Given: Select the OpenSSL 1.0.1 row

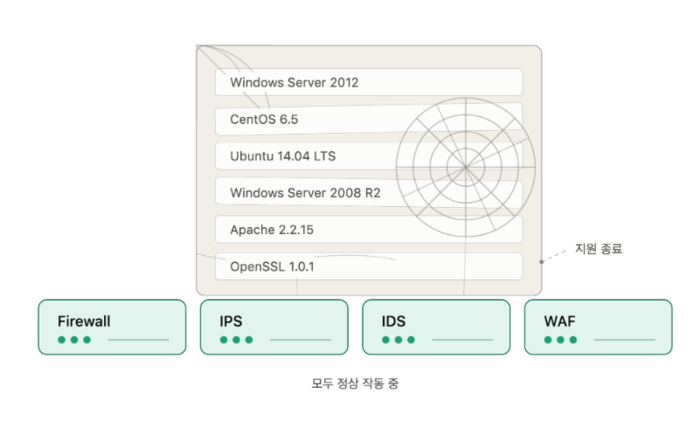Looking at the screenshot, I should point(369,267).
